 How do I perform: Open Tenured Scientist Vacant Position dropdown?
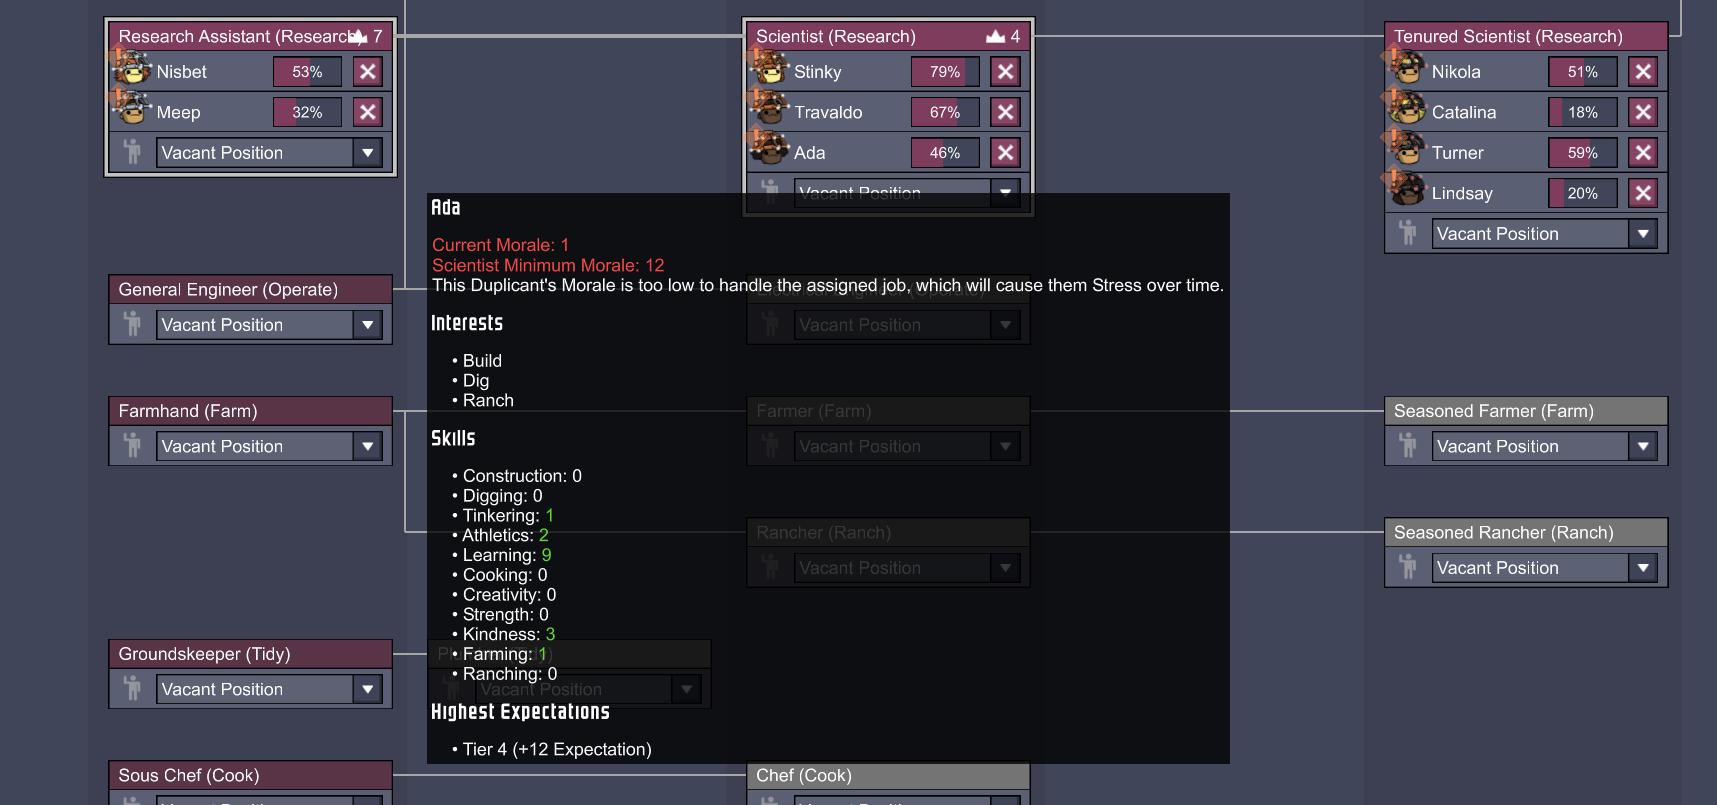(x=1643, y=234)
